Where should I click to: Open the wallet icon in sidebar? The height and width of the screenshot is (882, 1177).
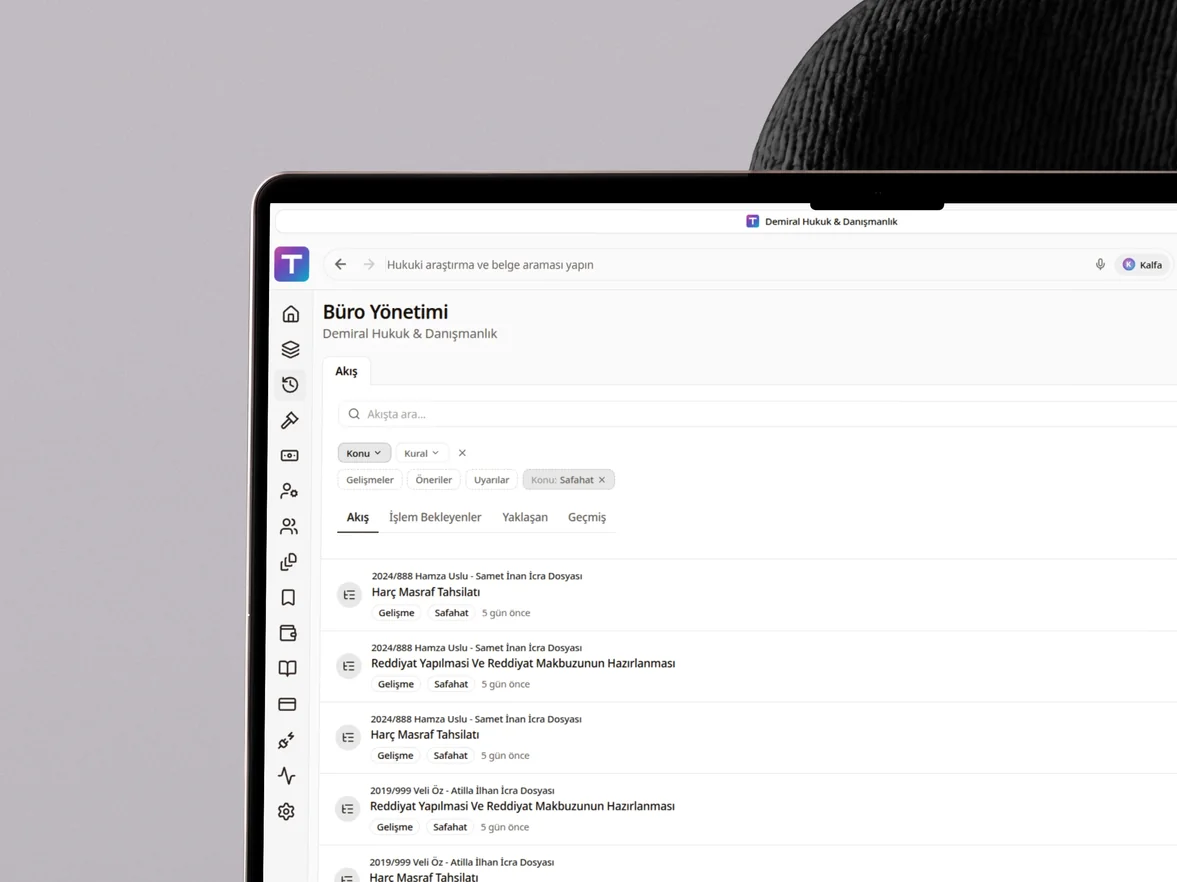288,633
